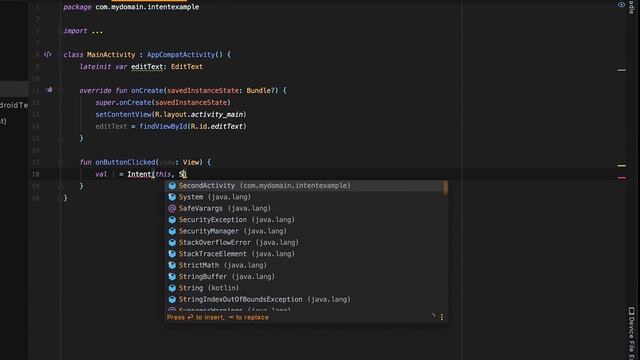
Task: Click the underlined Intent constructor call
Action: pos(140,174)
